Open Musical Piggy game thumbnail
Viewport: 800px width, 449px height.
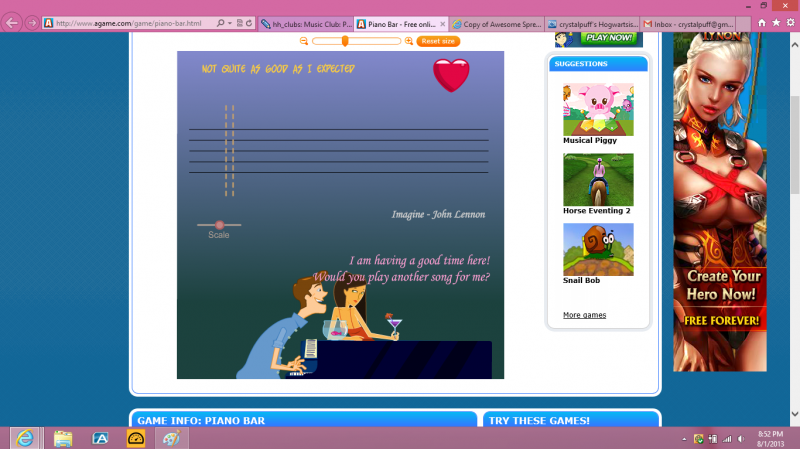point(598,110)
